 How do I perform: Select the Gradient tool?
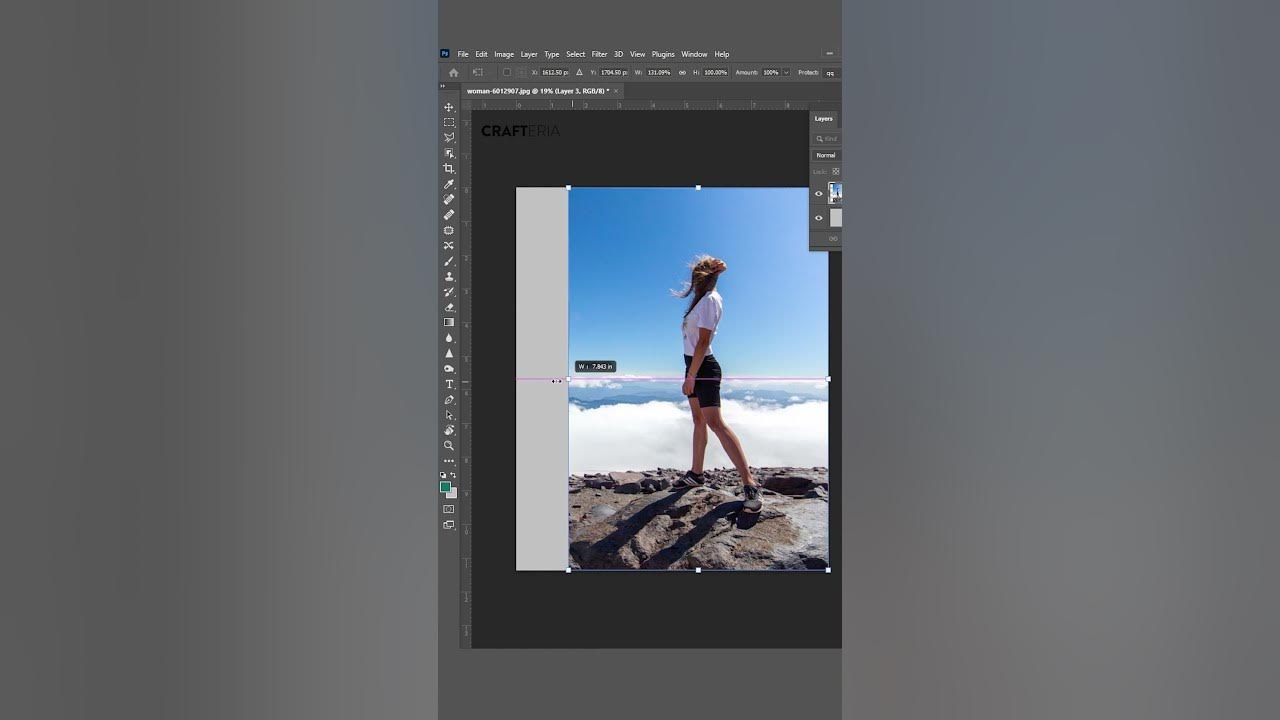pos(449,322)
